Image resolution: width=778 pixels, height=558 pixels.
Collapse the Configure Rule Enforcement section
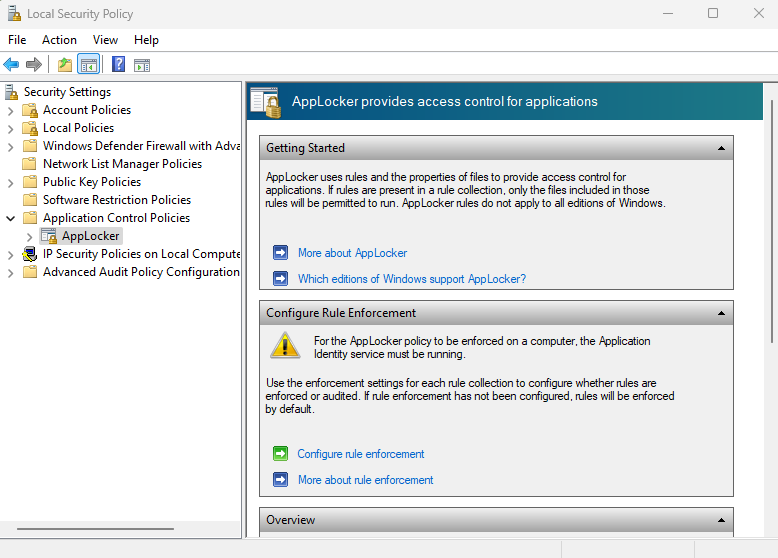721,313
